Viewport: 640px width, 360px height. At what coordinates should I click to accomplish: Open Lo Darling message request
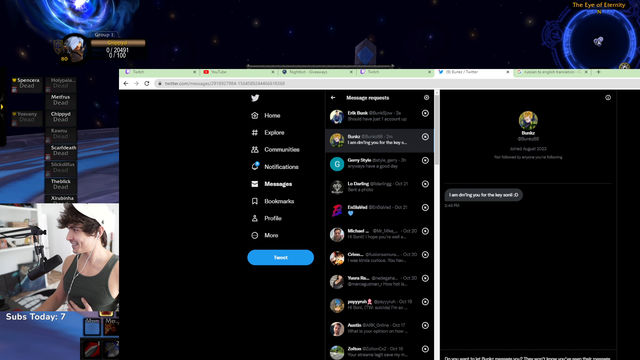coord(380,187)
